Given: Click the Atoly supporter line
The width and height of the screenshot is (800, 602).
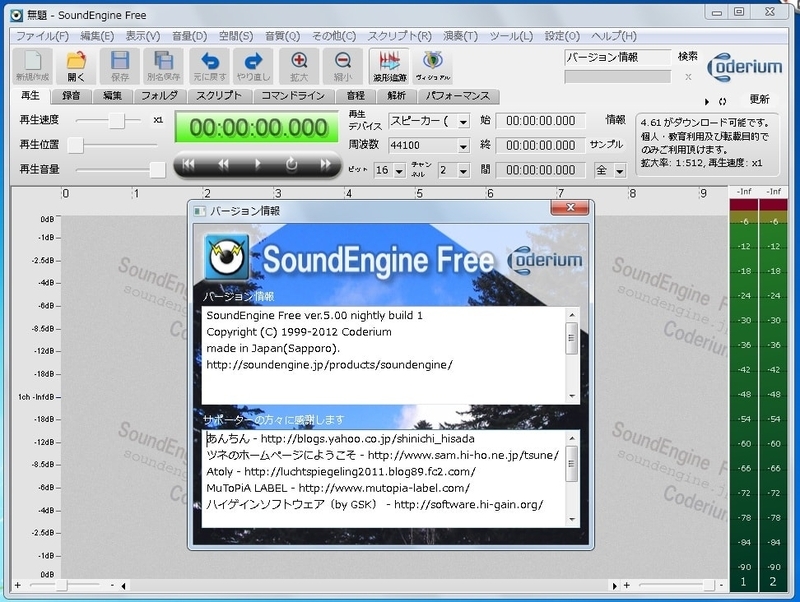Looking at the screenshot, I should 341,472.
